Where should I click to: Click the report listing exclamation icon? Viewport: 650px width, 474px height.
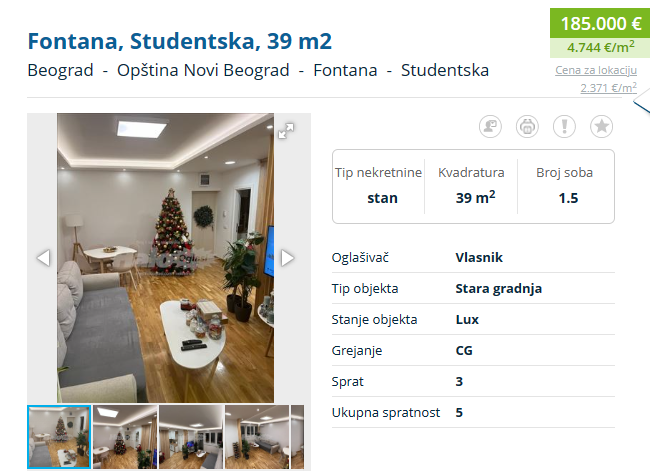click(564, 126)
